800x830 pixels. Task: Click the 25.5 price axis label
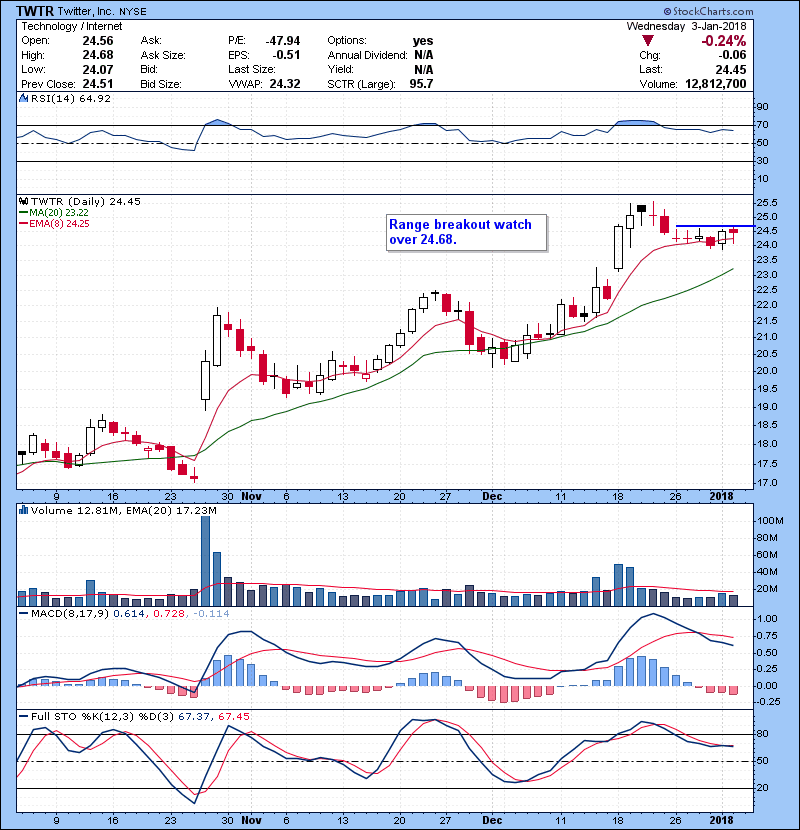coord(767,203)
